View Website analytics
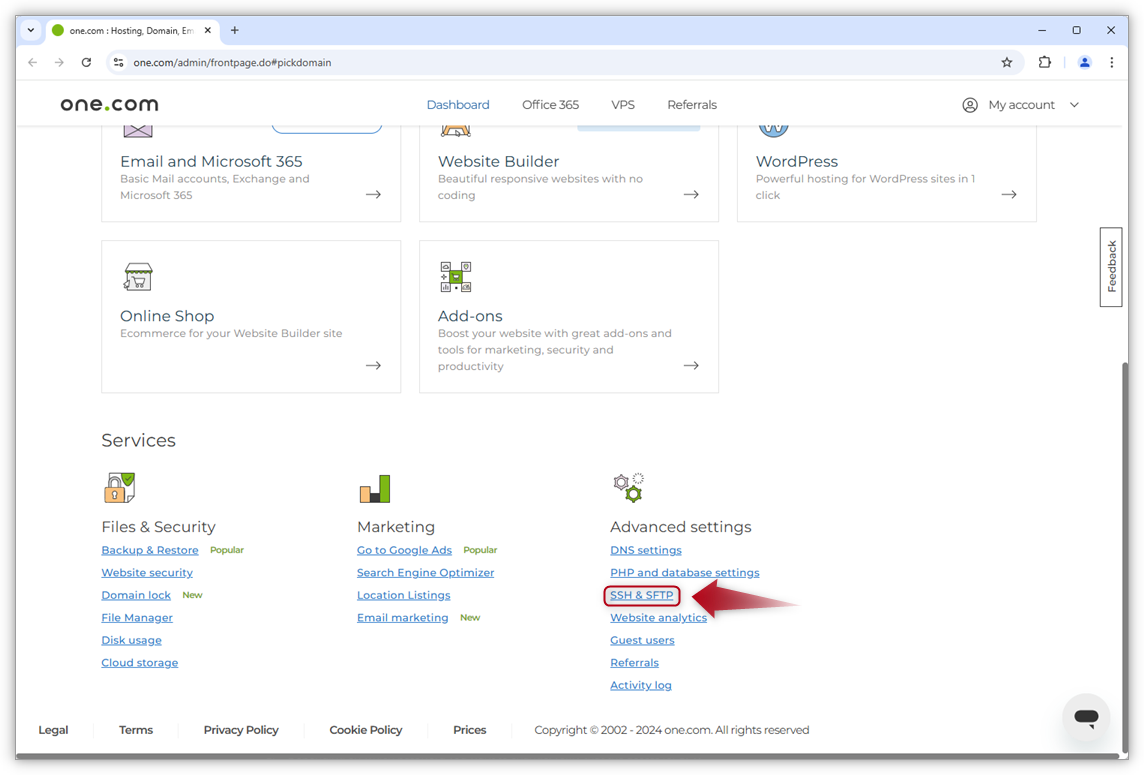This screenshot has height=775, width=1144. (658, 617)
